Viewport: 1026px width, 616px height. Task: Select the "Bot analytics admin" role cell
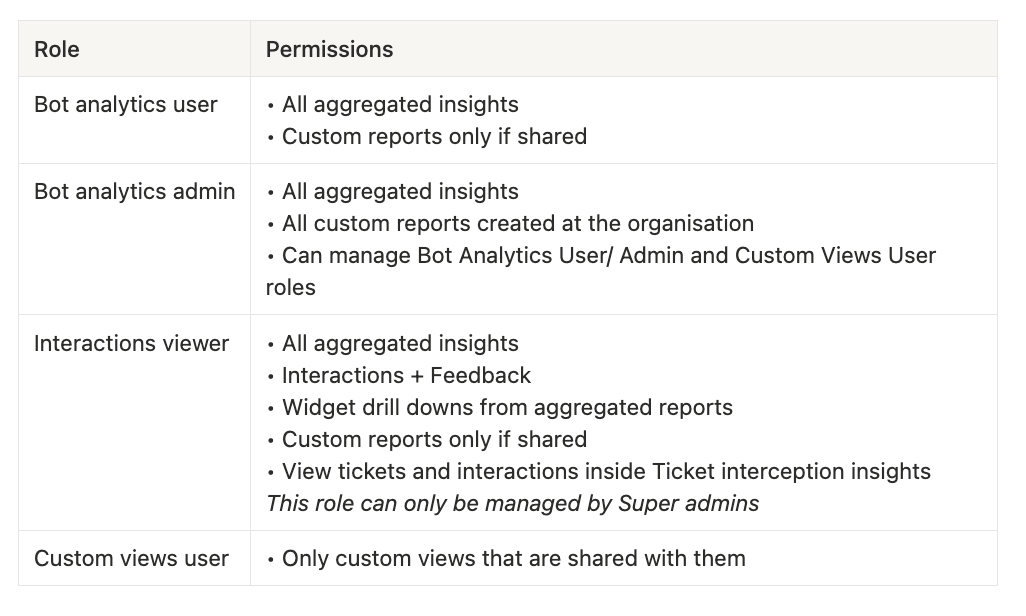pos(135,192)
